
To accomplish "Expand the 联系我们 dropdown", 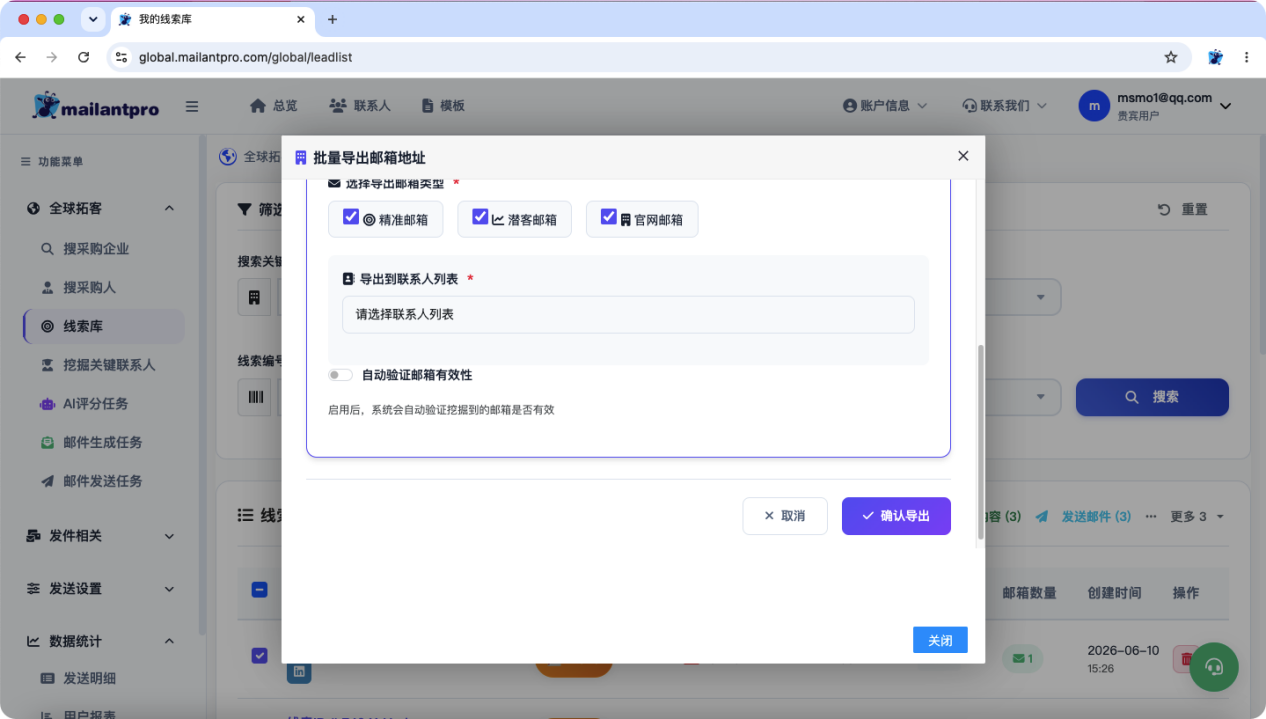I will pyautogui.click(x=1004, y=105).
